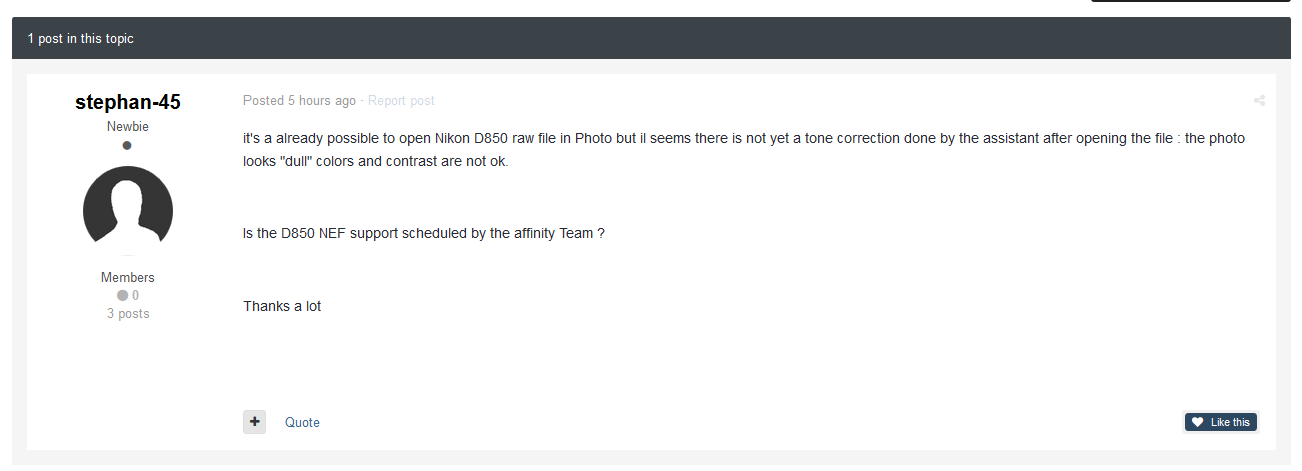Click the share icon on the post
This screenshot has height=471, width=1302.
pos(1259,101)
